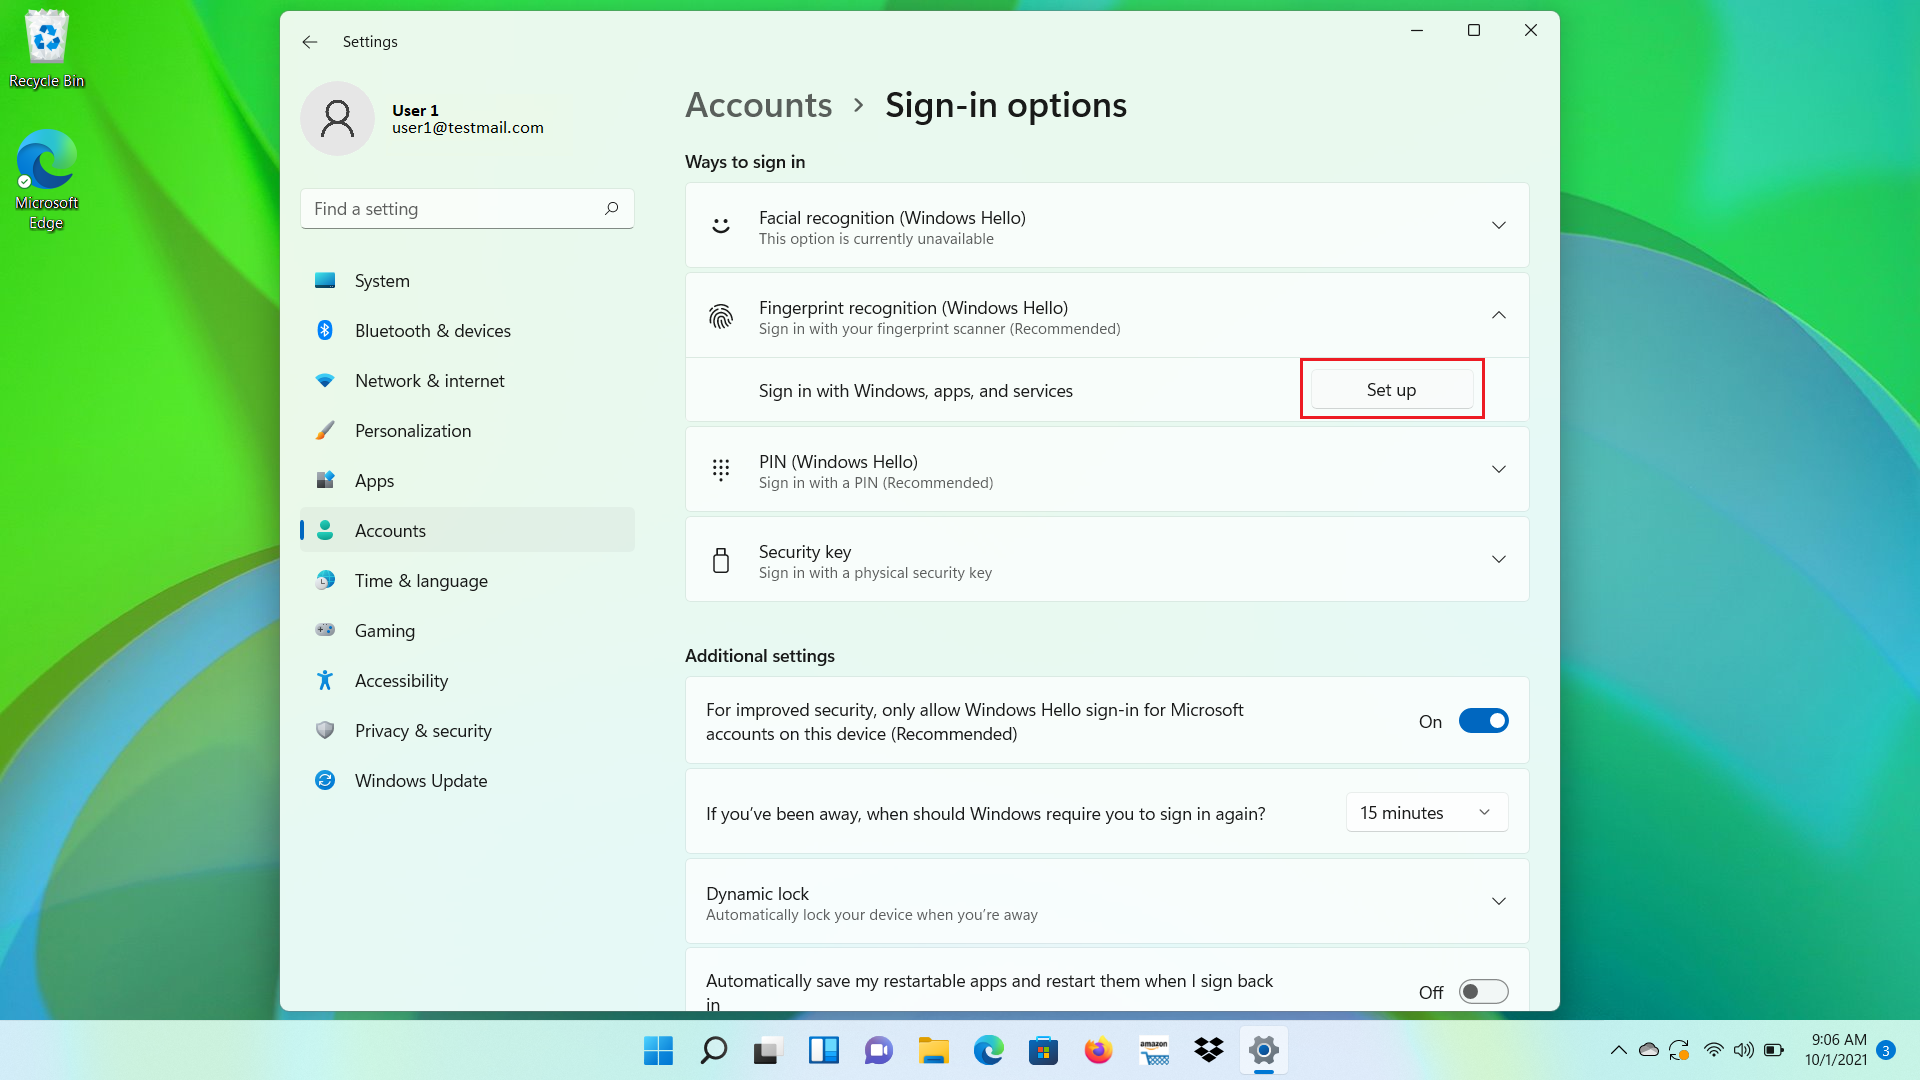1920x1080 pixels.
Task: Go to Personalization settings
Action: [x=413, y=430]
